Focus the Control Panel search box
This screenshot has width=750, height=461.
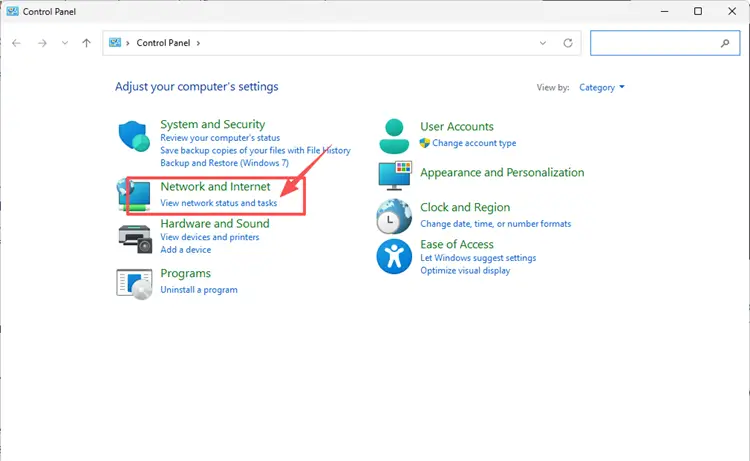click(665, 43)
